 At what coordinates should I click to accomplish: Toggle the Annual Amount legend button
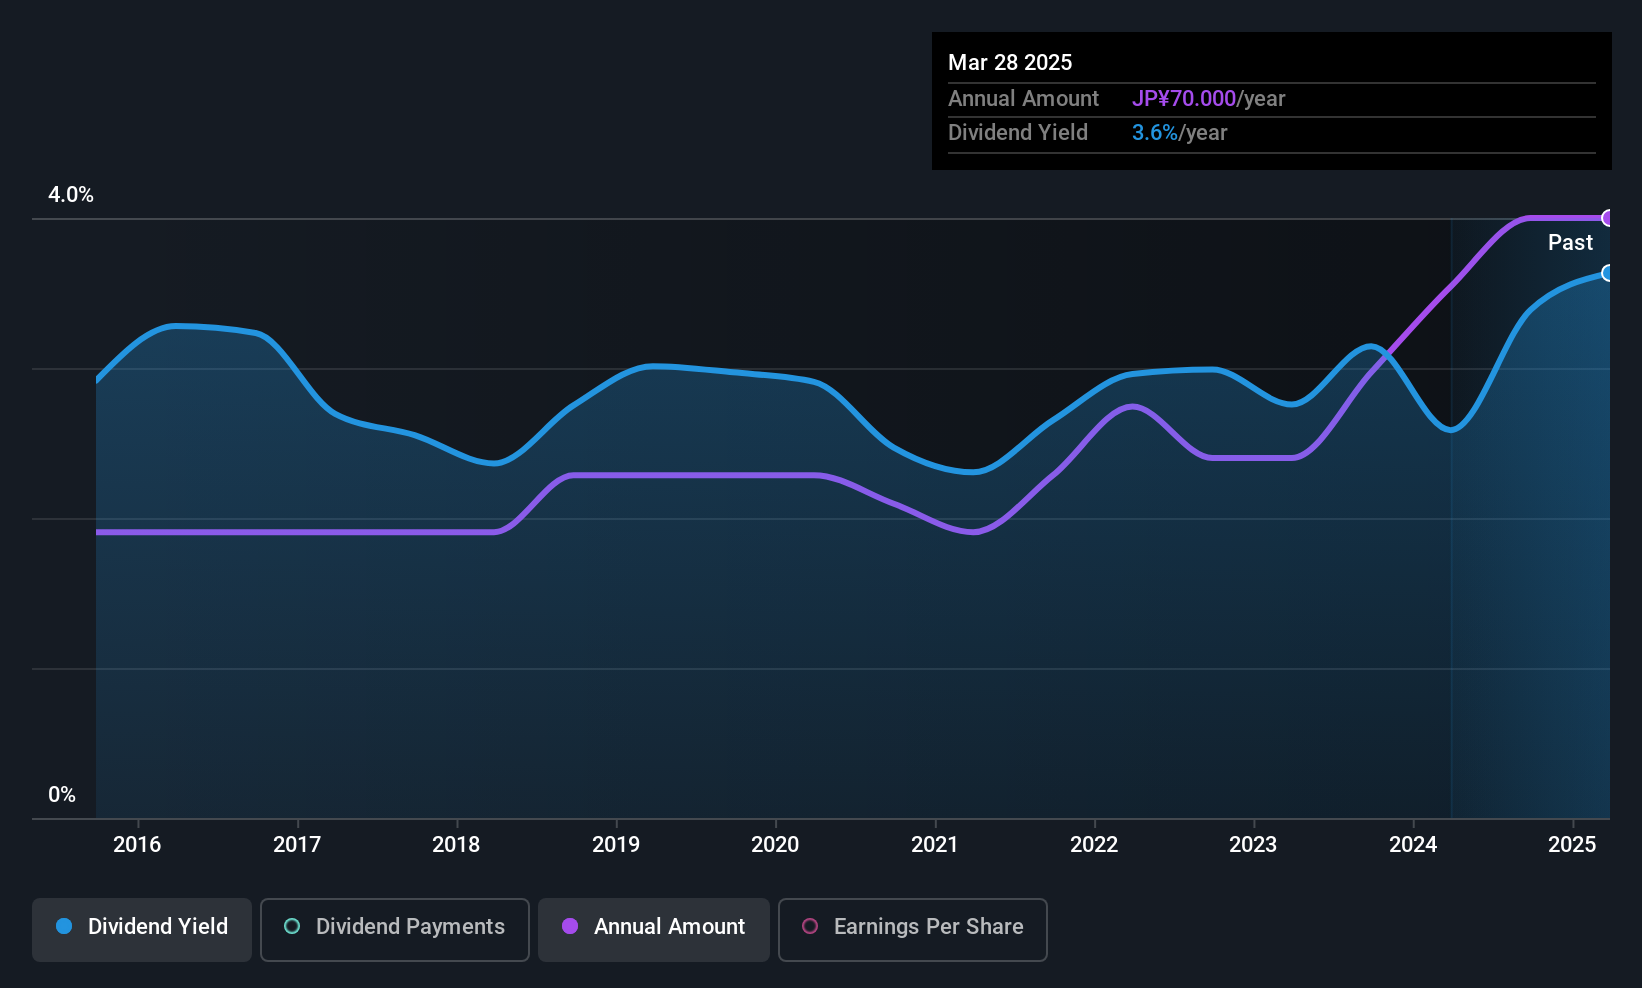[x=654, y=929]
